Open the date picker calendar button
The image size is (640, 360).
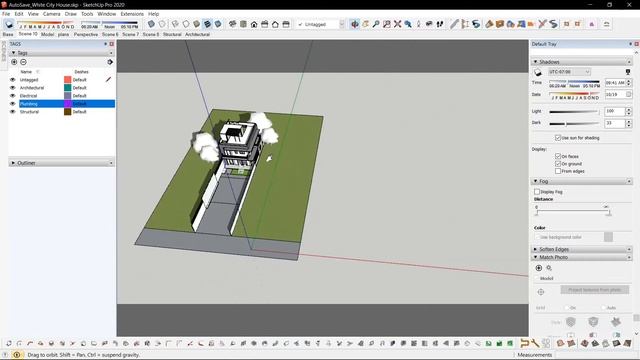[x=629, y=94]
